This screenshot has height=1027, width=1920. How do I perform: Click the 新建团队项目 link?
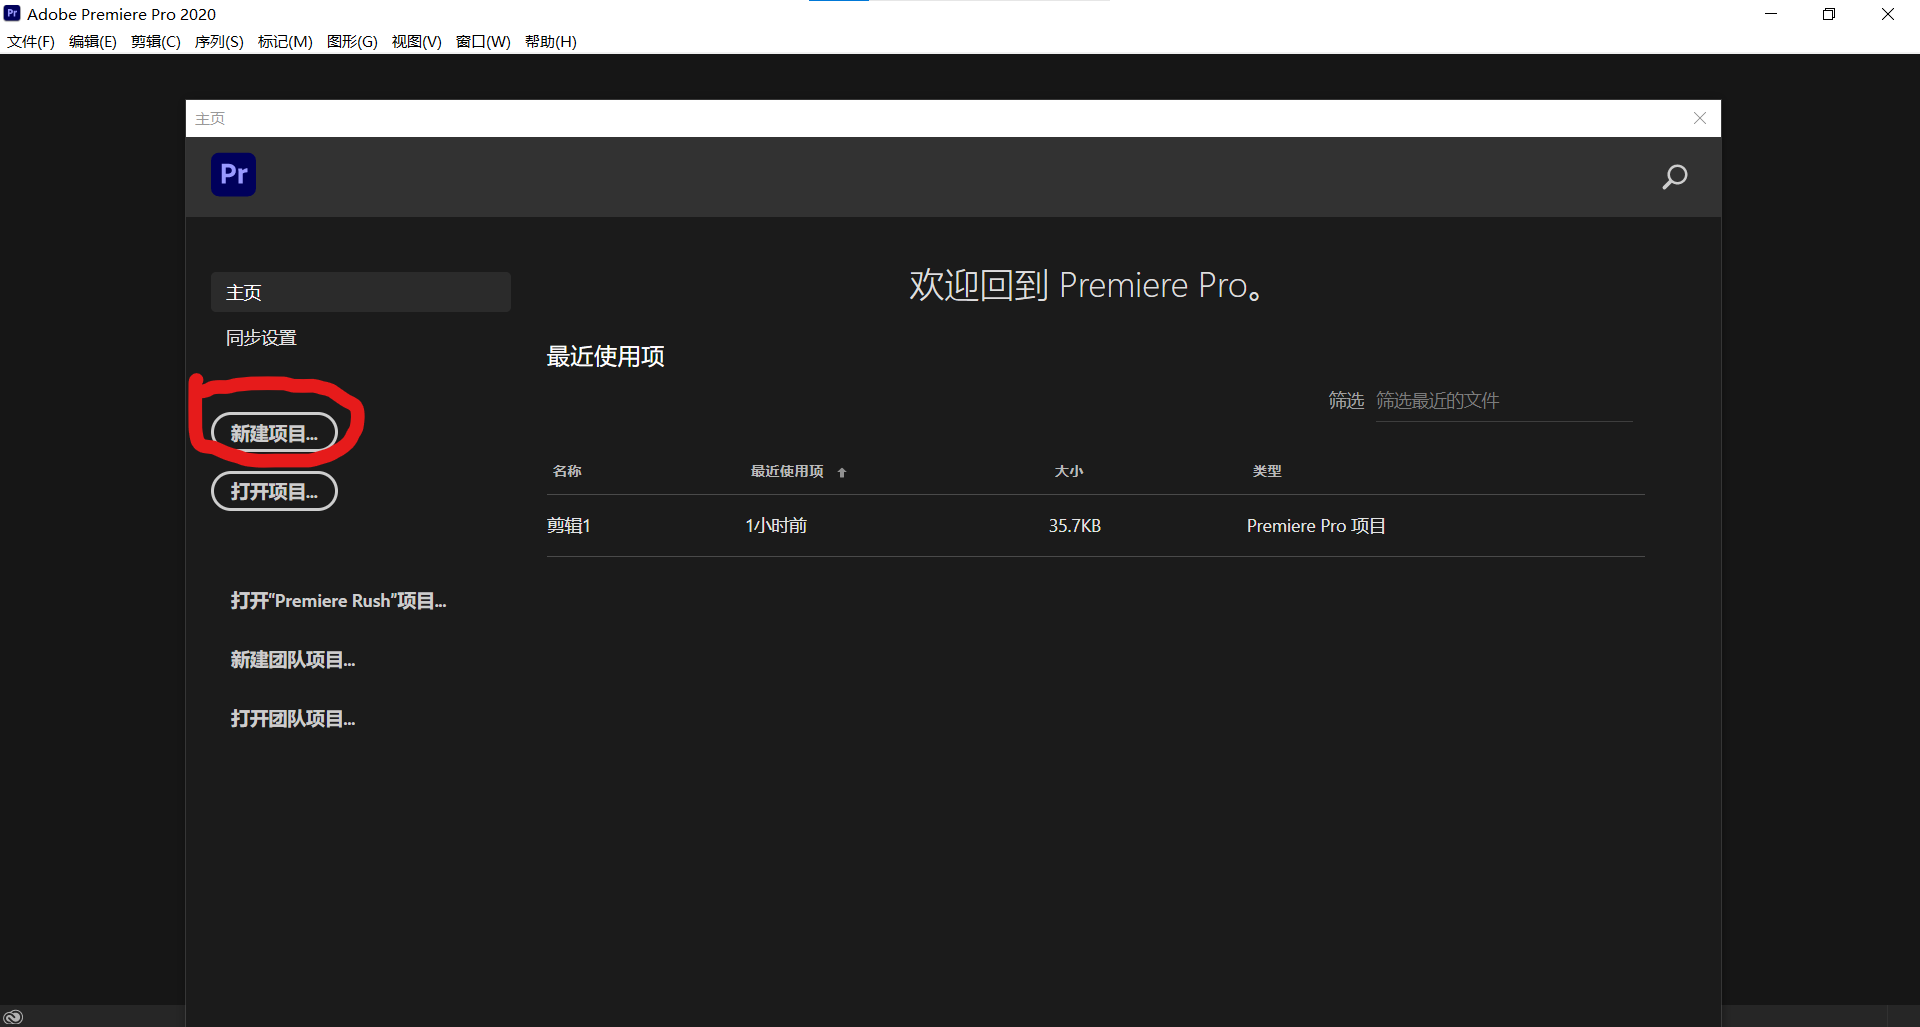pos(292,660)
